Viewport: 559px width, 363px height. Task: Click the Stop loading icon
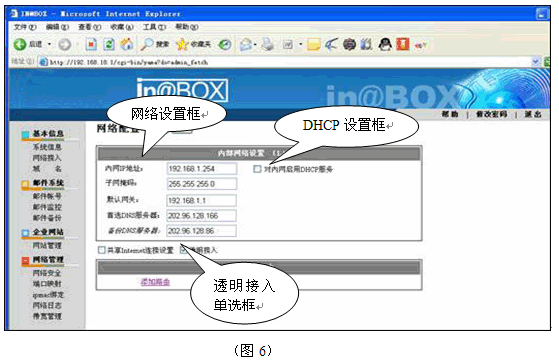pyautogui.click(x=91, y=45)
